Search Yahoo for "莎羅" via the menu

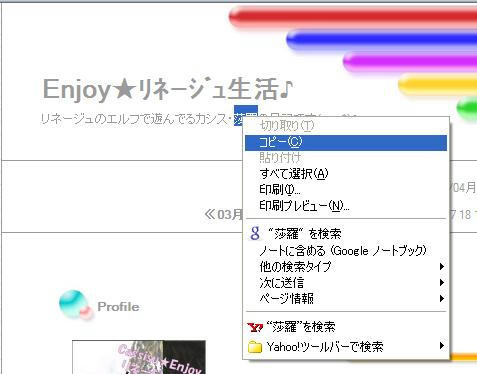pyautogui.click(x=346, y=327)
